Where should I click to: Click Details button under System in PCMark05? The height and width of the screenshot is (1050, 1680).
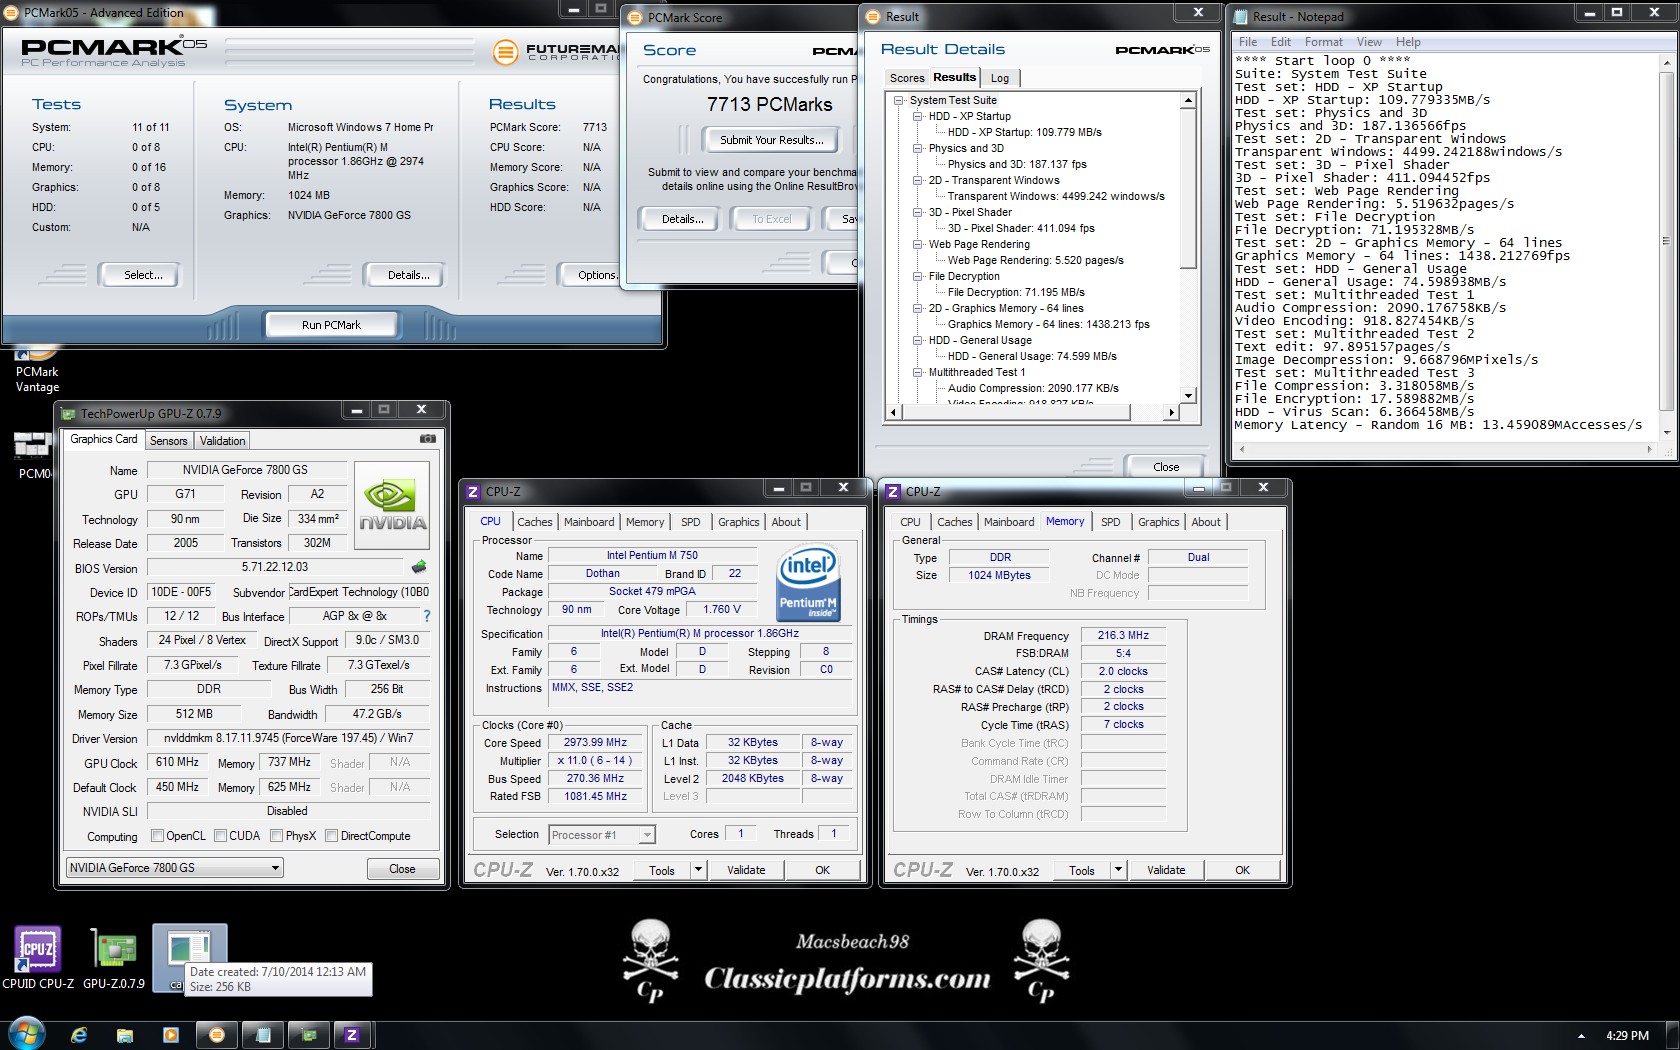(x=408, y=275)
